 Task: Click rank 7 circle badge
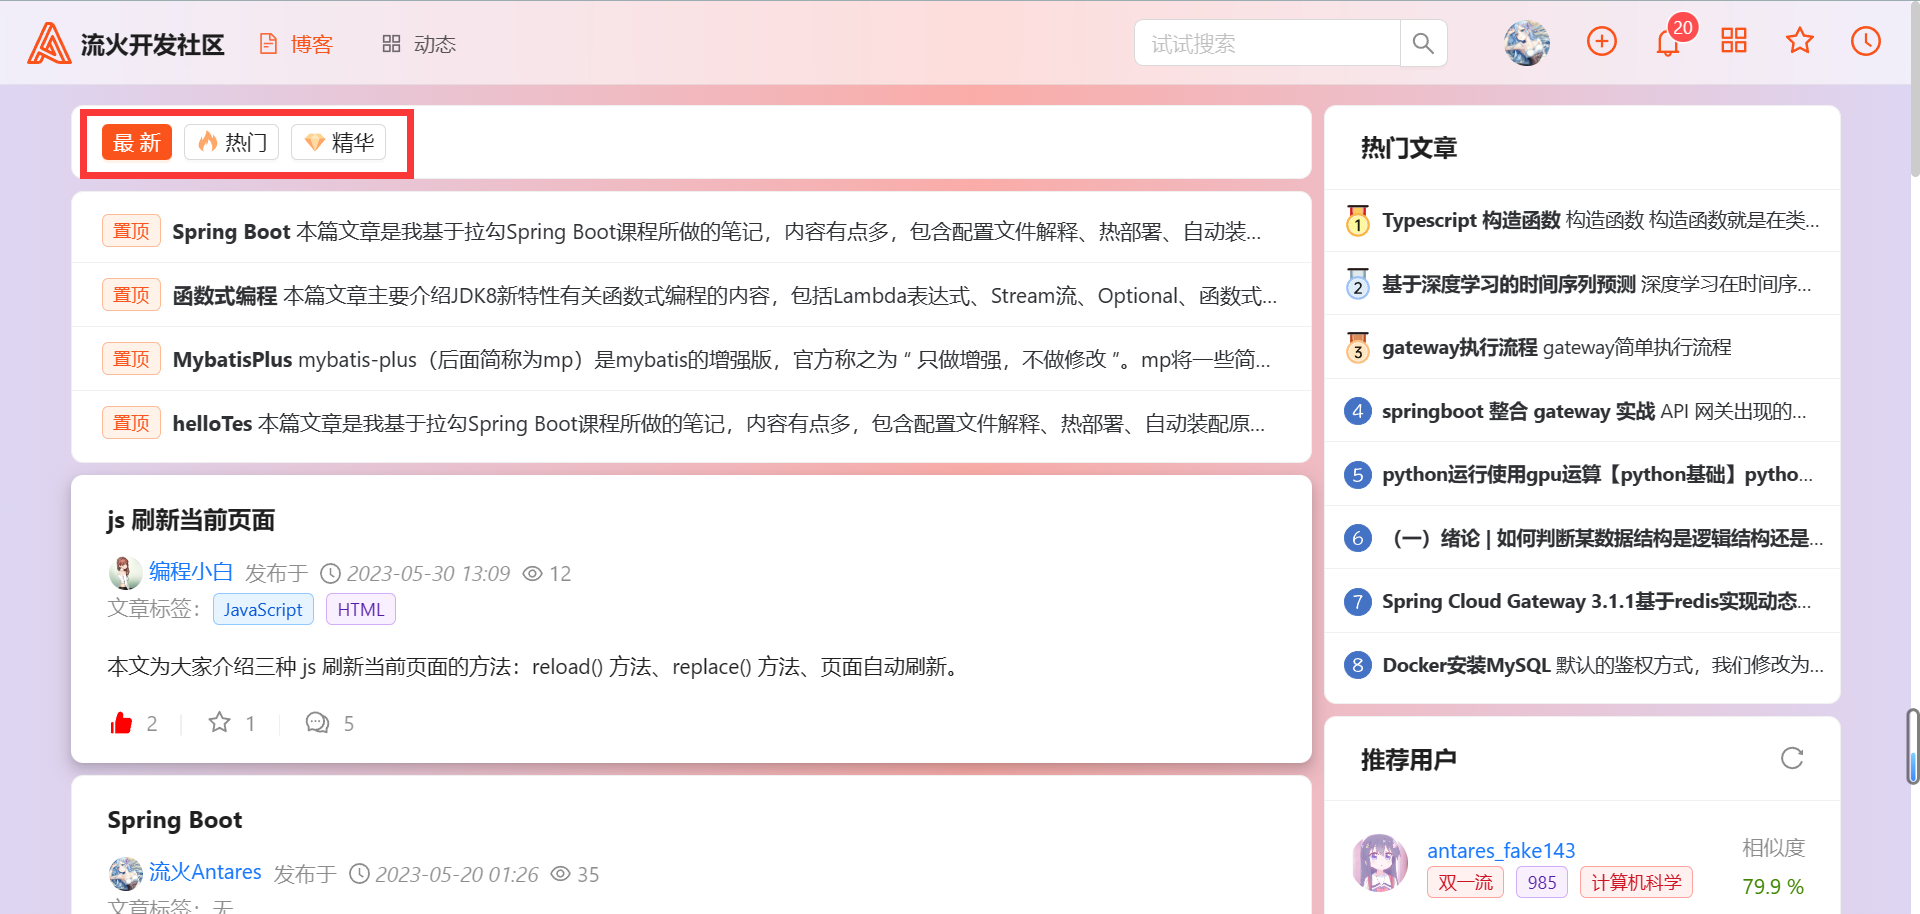tap(1357, 601)
